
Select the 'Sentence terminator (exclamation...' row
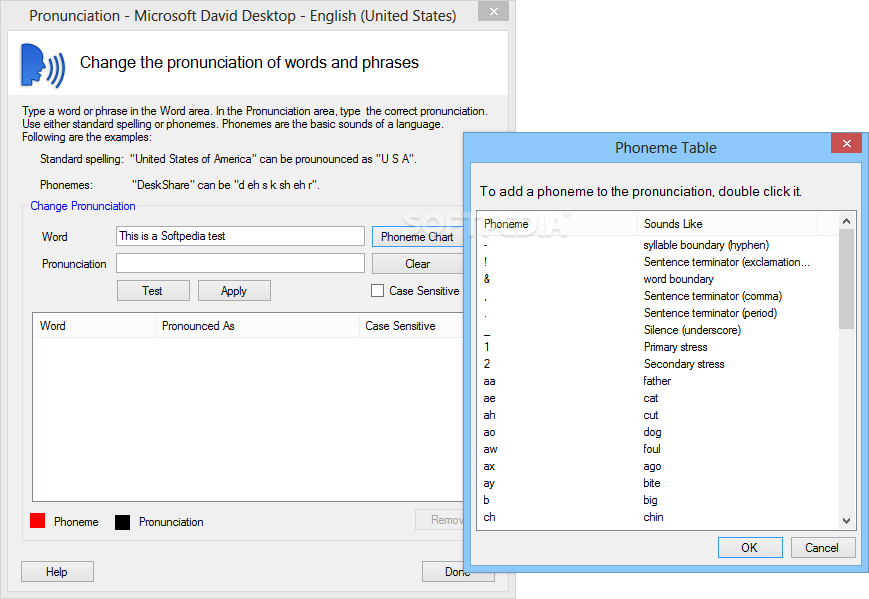[x=658, y=262]
